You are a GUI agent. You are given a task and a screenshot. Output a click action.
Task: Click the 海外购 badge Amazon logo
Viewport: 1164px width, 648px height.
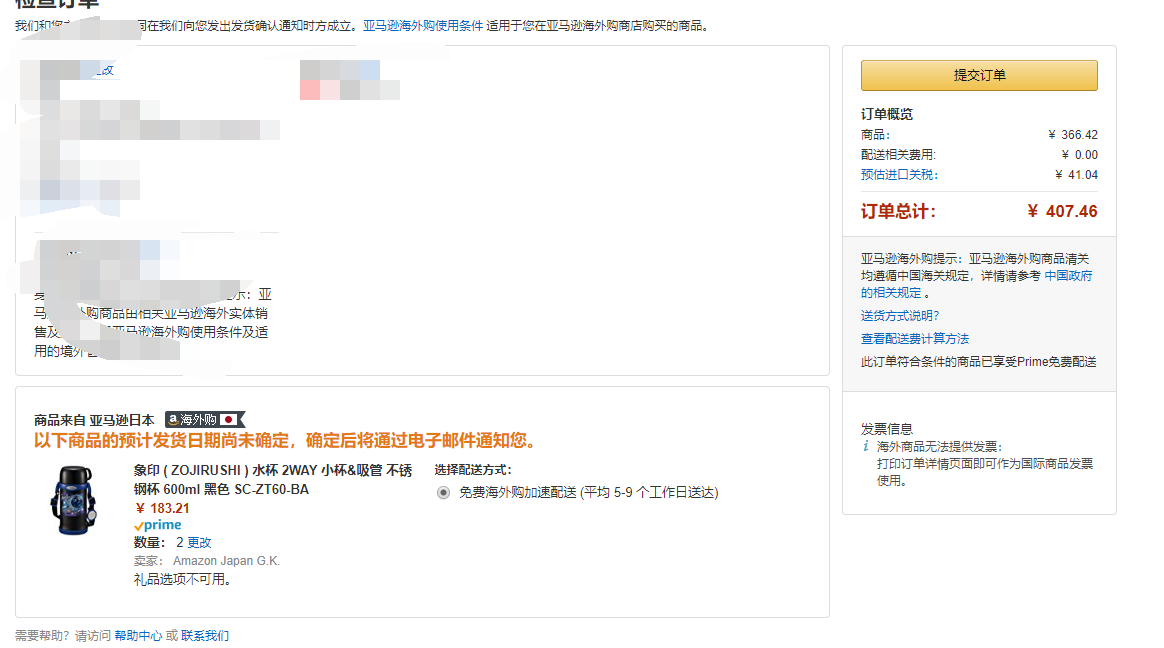(x=173, y=420)
